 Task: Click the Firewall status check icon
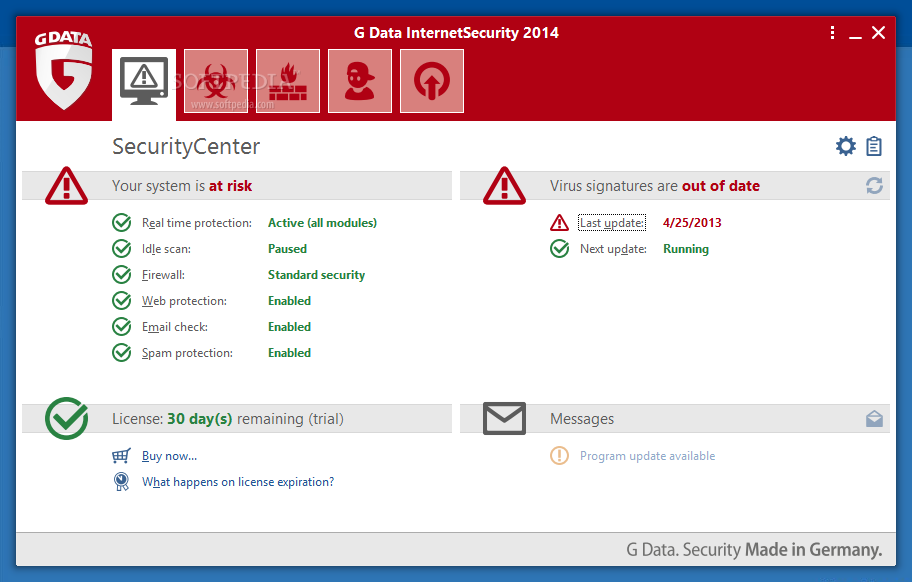pyautogui.click(x=122, y=274)
